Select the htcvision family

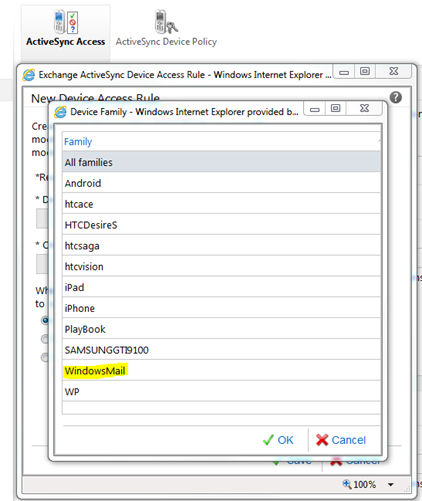click(x=221, y=267)
